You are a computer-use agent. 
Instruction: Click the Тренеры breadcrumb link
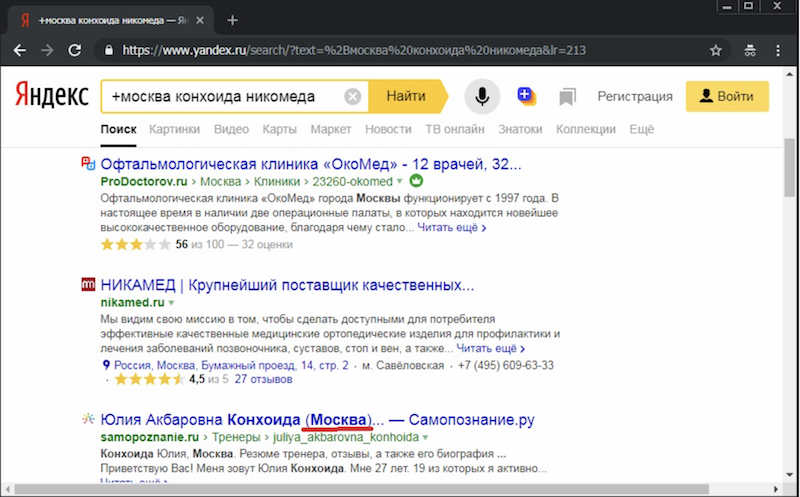236,437
